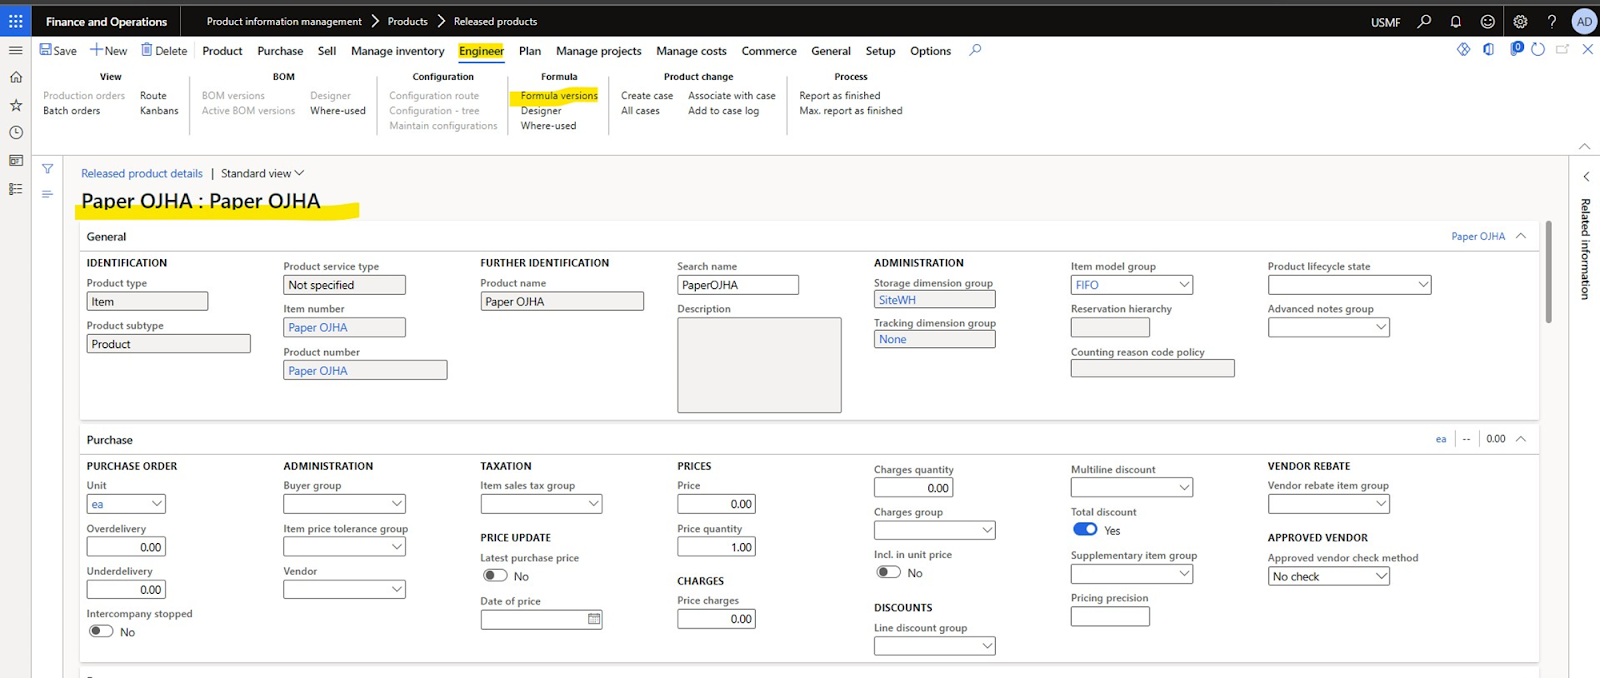Collapse the General fast tab

[1521, 236]
